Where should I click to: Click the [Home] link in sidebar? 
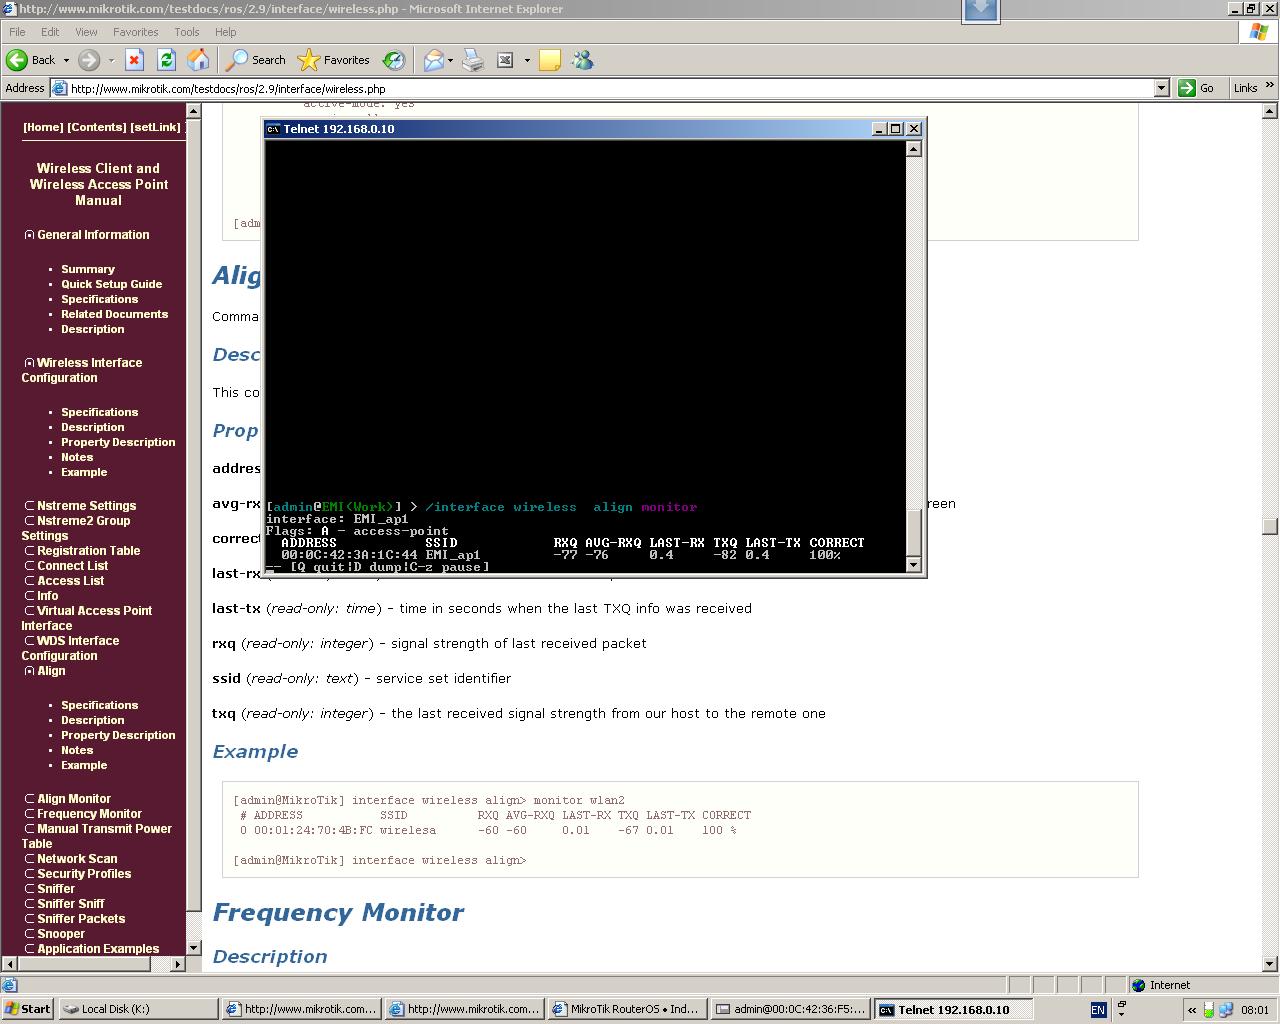tap(43, 127)
